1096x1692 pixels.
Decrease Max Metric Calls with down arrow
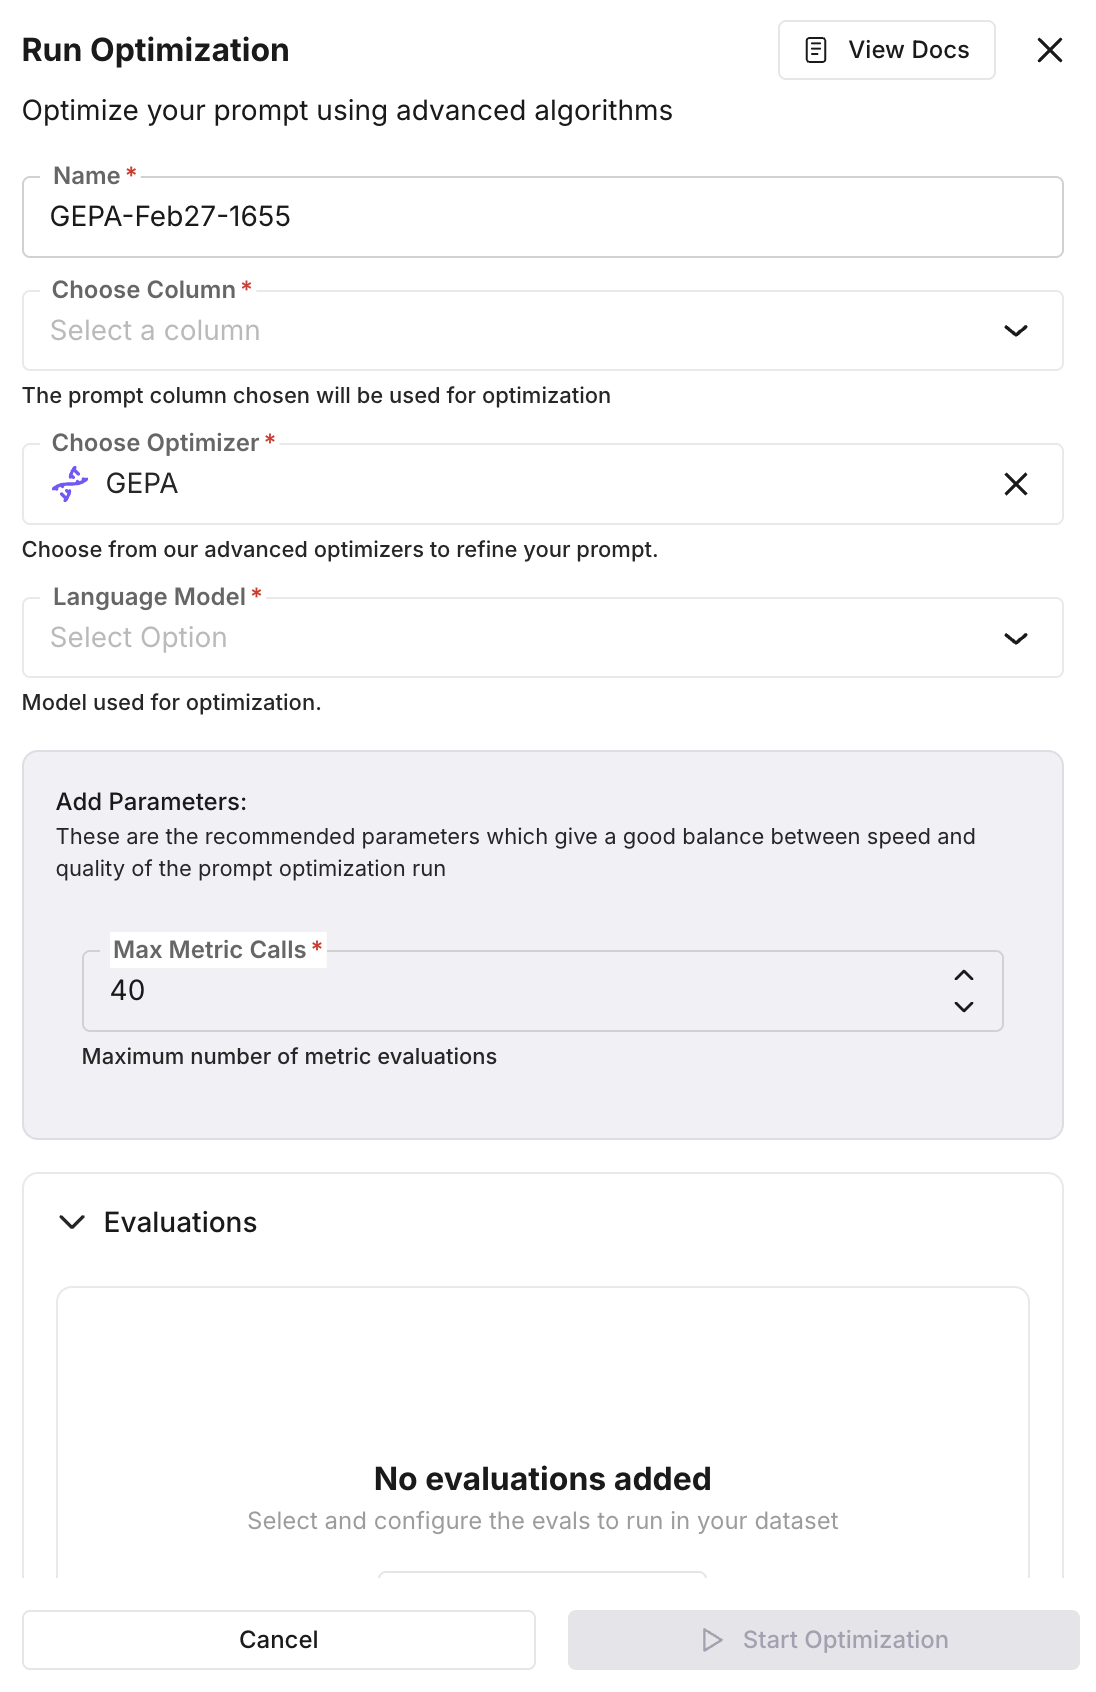tap(964, 1007)
